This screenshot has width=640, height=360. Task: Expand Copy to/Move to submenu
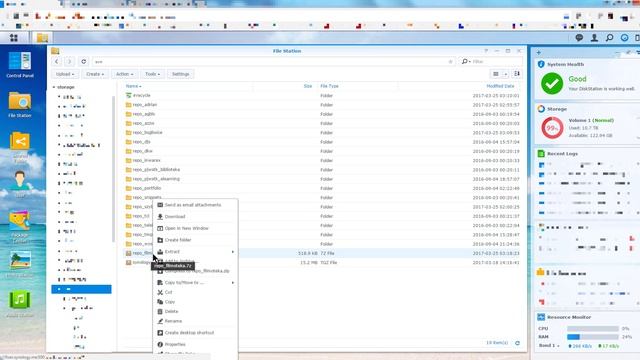pyautogui.click(x=233, y=282)
